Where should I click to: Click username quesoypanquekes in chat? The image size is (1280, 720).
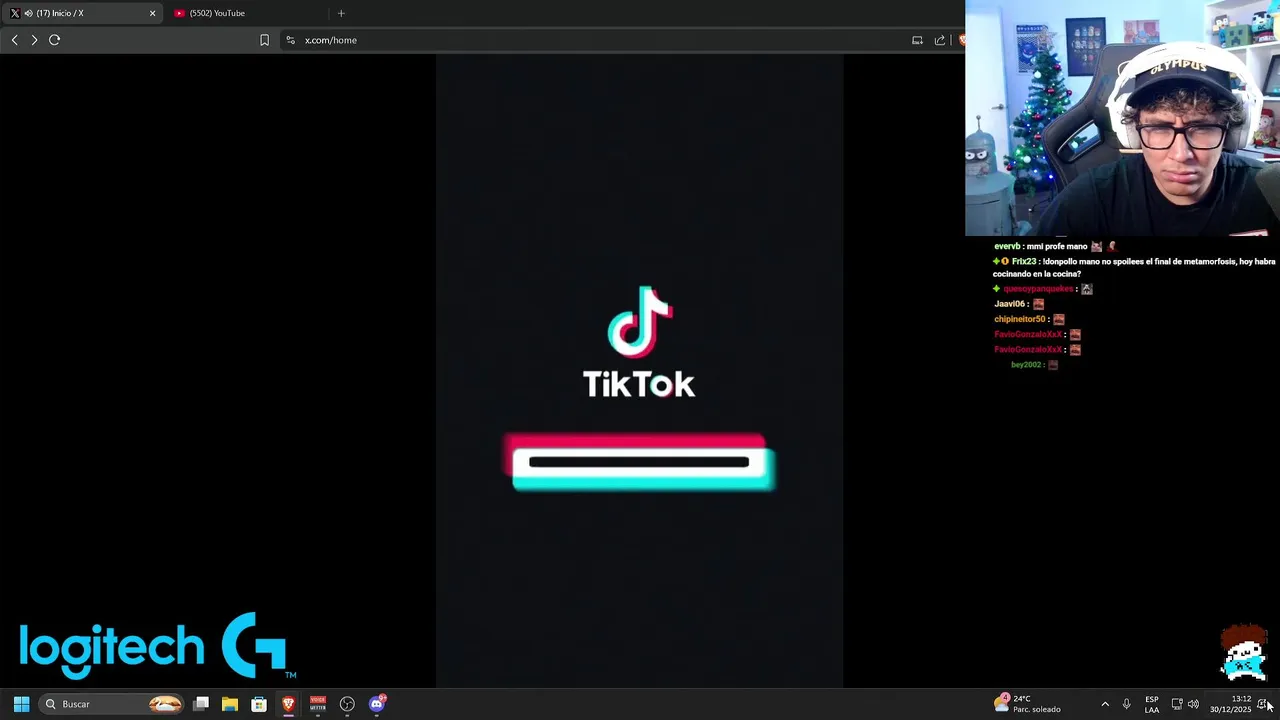point(1038,289)
